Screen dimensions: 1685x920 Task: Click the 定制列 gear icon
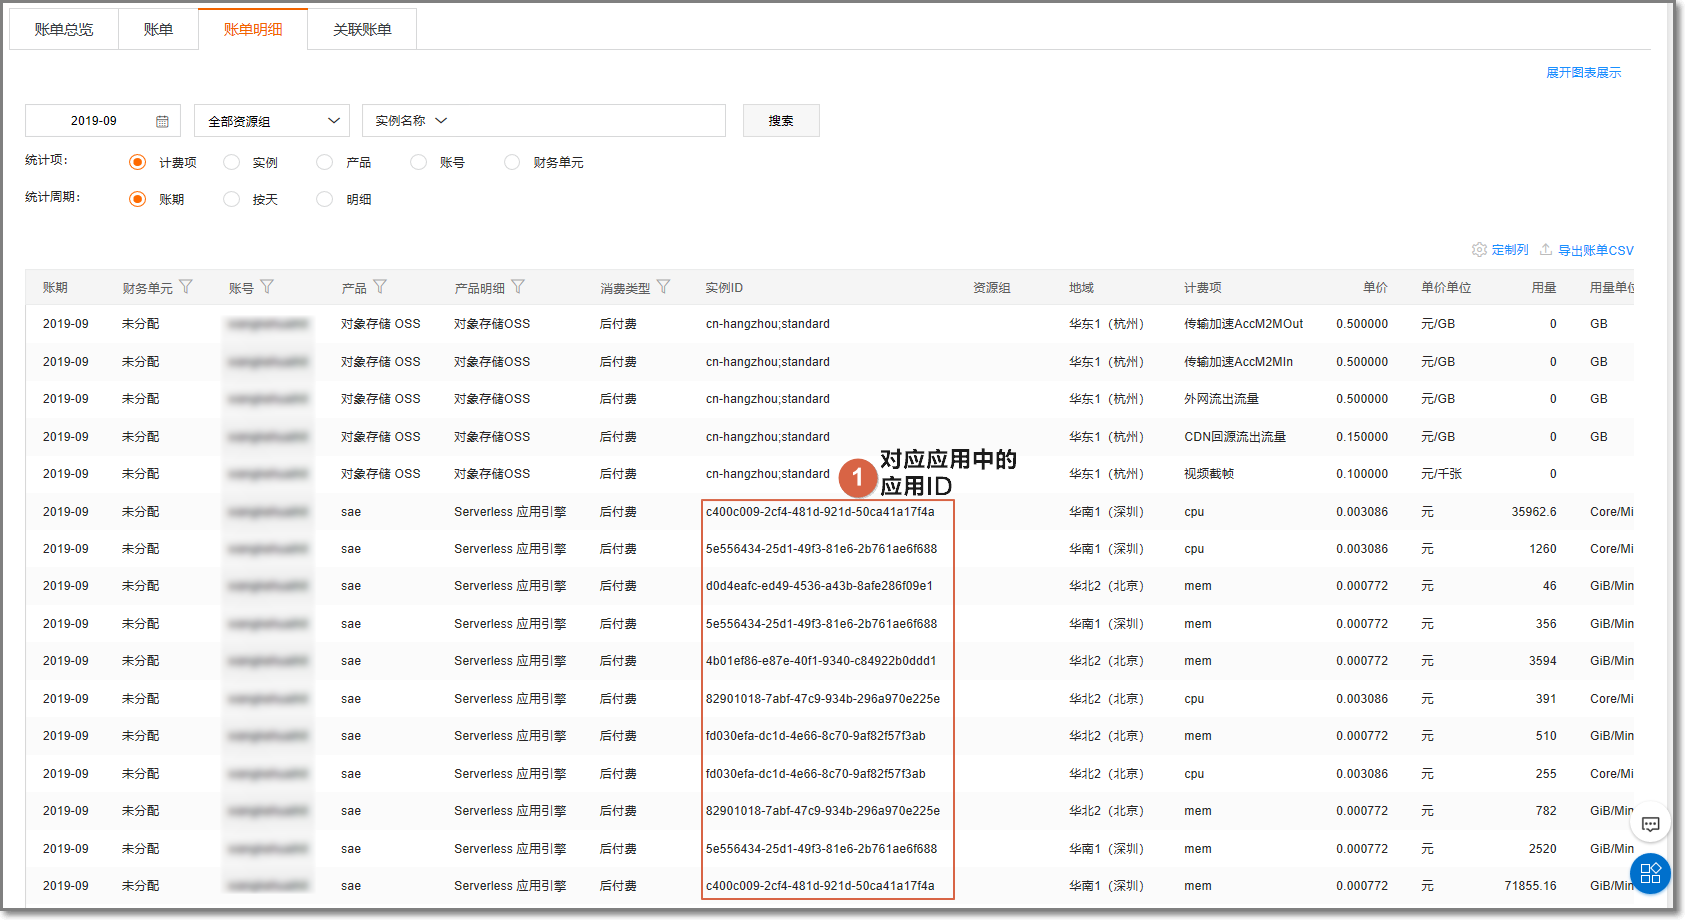1479,250
